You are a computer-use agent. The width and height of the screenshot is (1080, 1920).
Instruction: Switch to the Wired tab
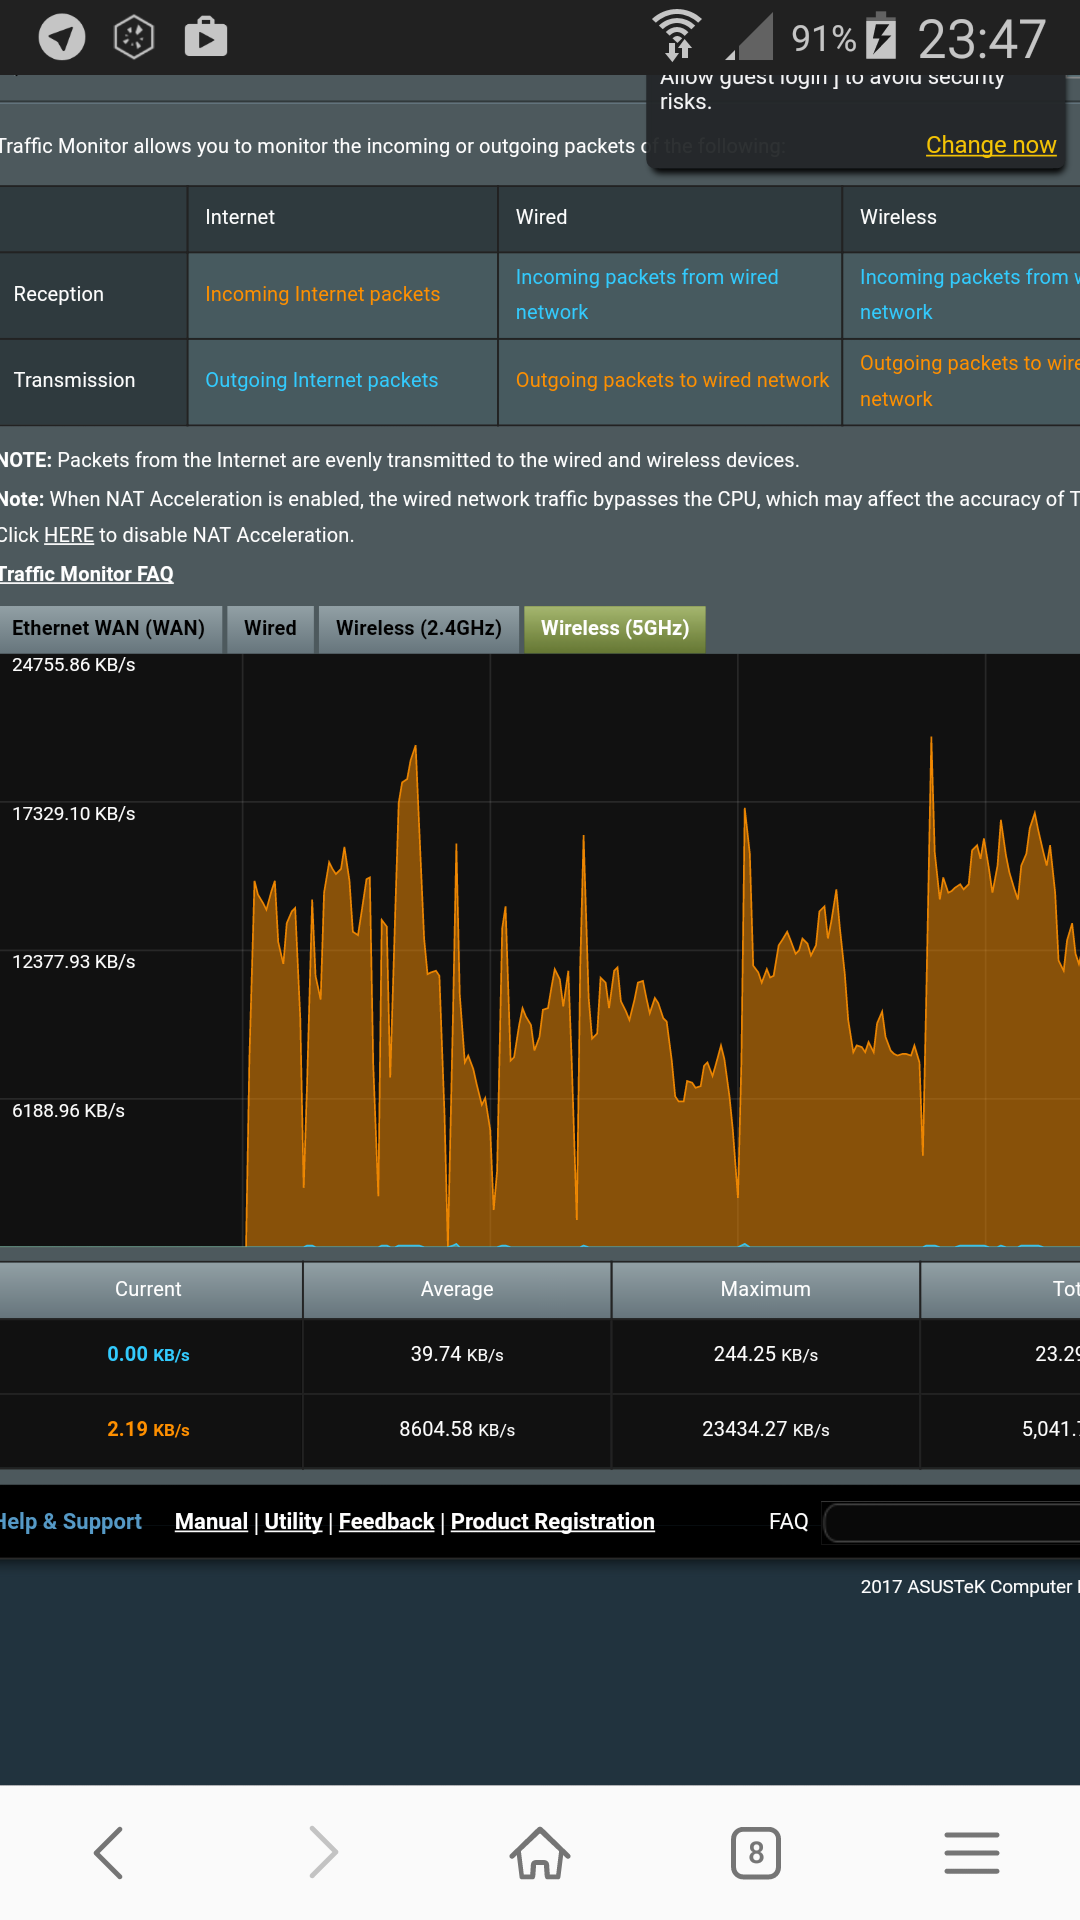[x=270, y=629]
